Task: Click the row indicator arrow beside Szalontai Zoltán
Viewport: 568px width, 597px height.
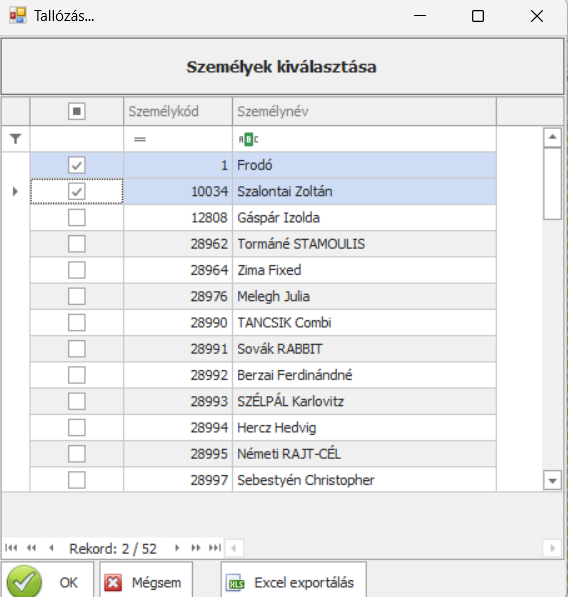Action: 15,191
